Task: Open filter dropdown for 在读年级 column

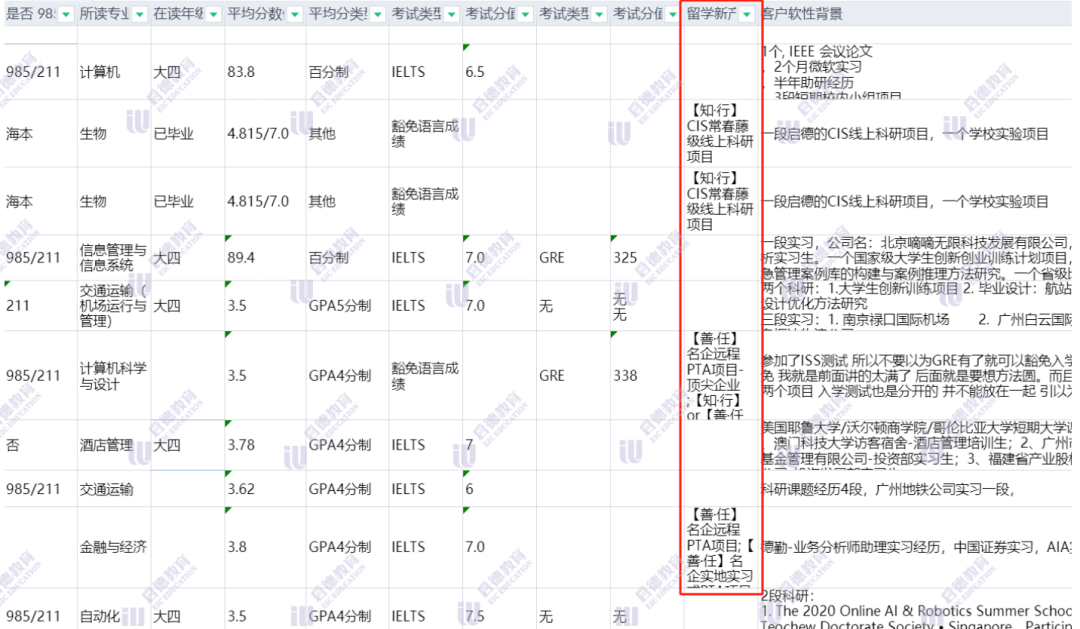Action: [214, 14]
